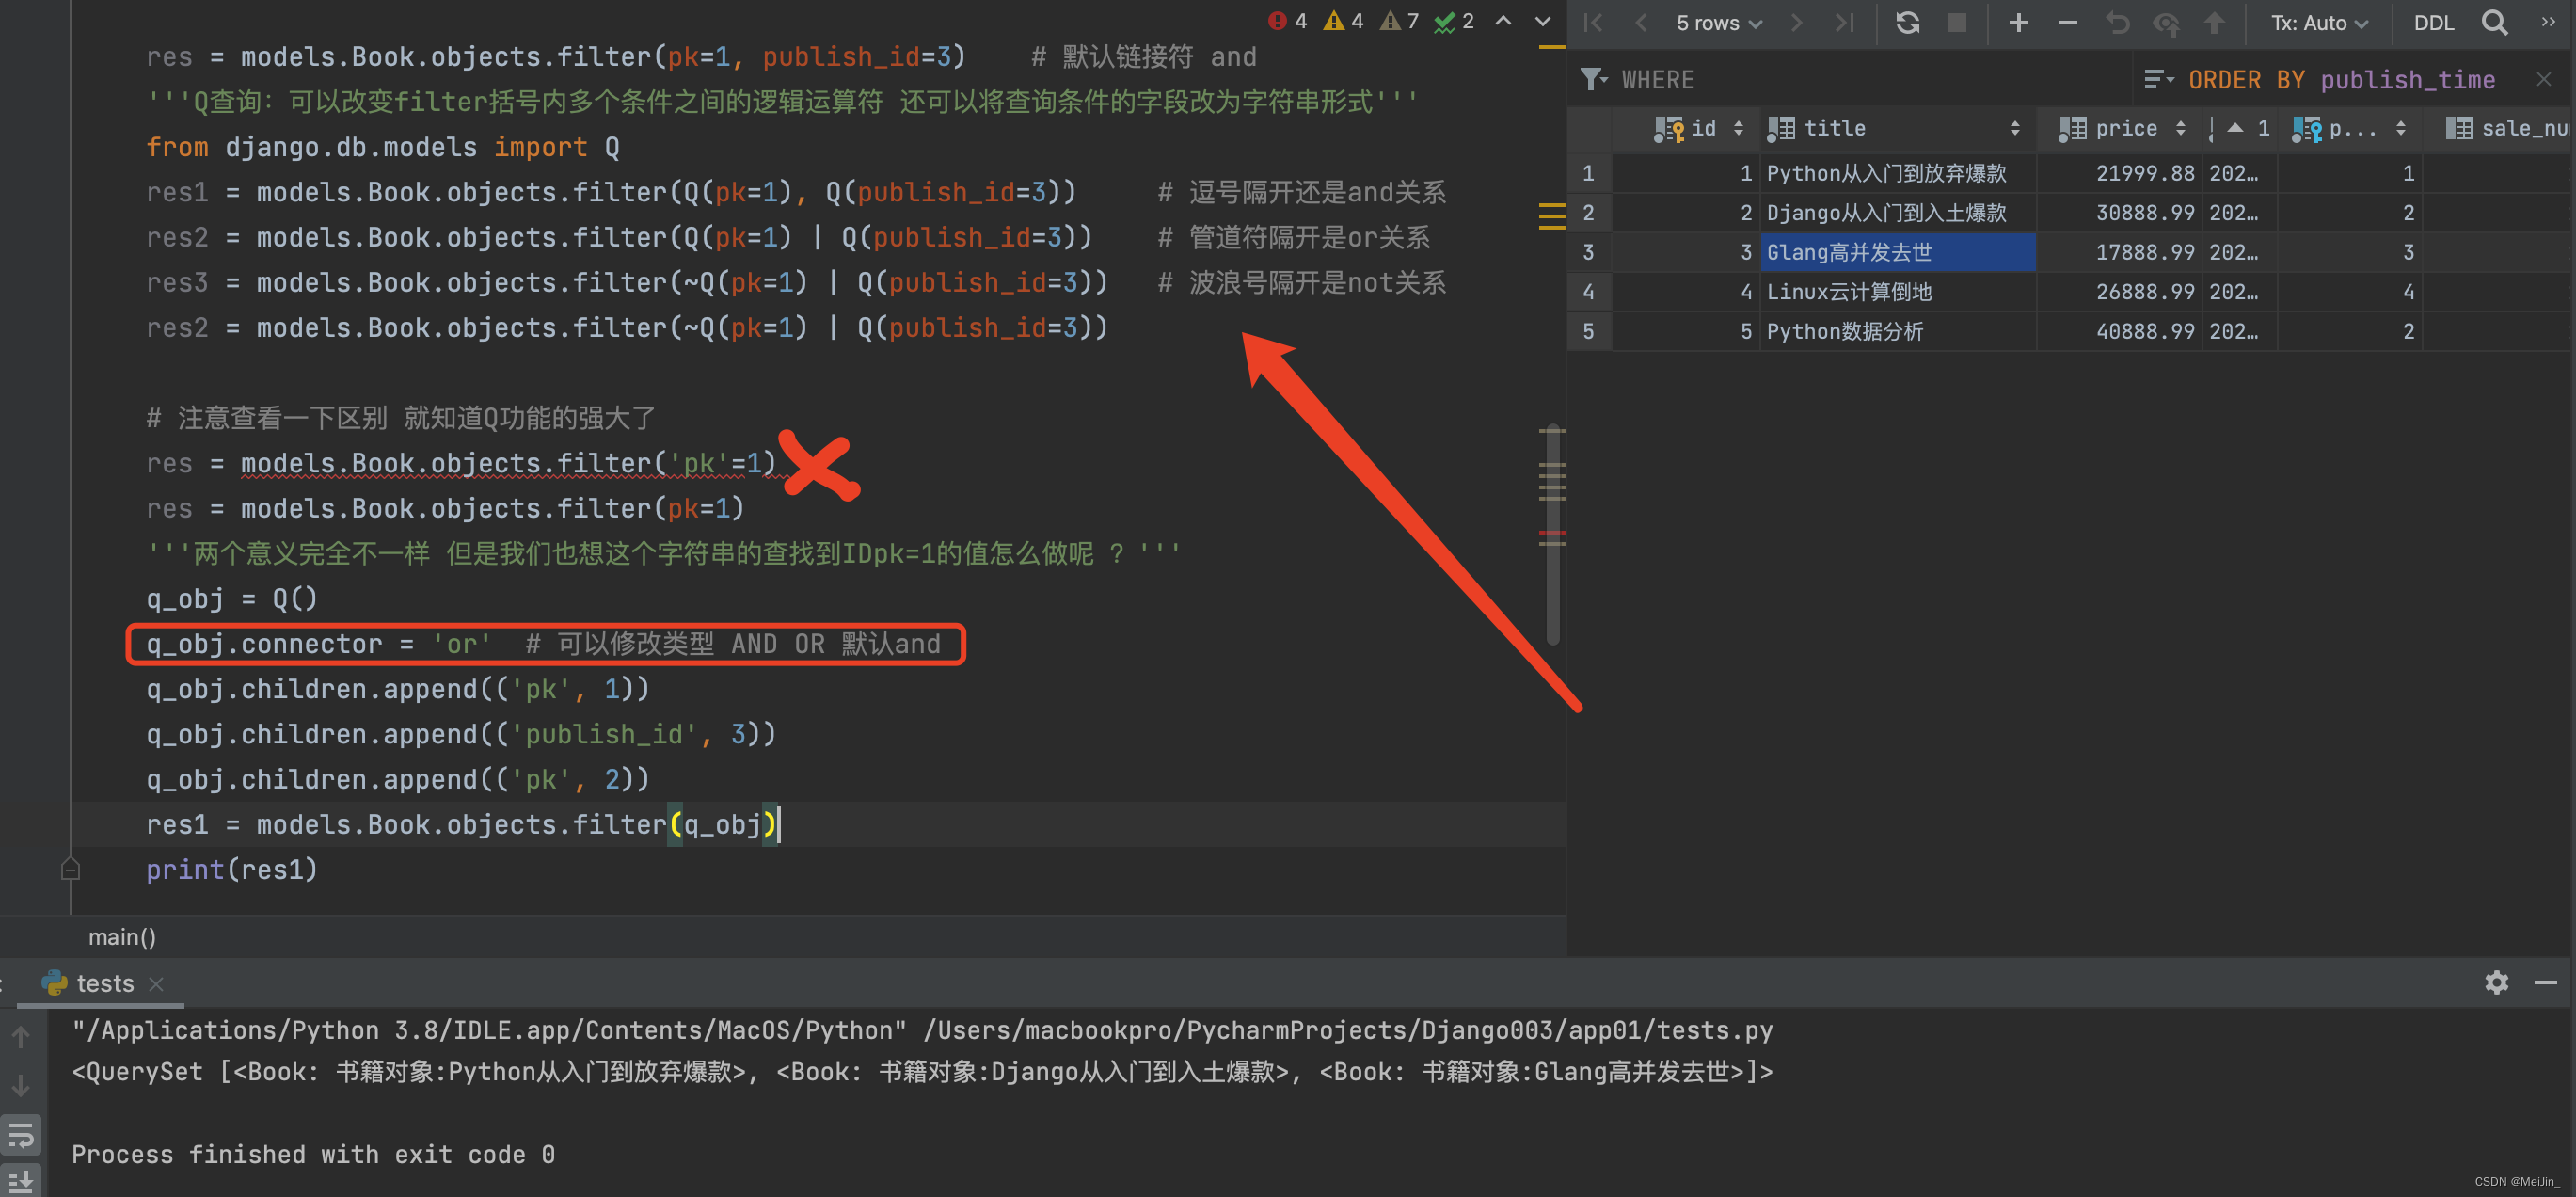Clear the ORDER BY publish_time clause
This screenshot has width=2576, height=1197.
(x=2543, y=79)
